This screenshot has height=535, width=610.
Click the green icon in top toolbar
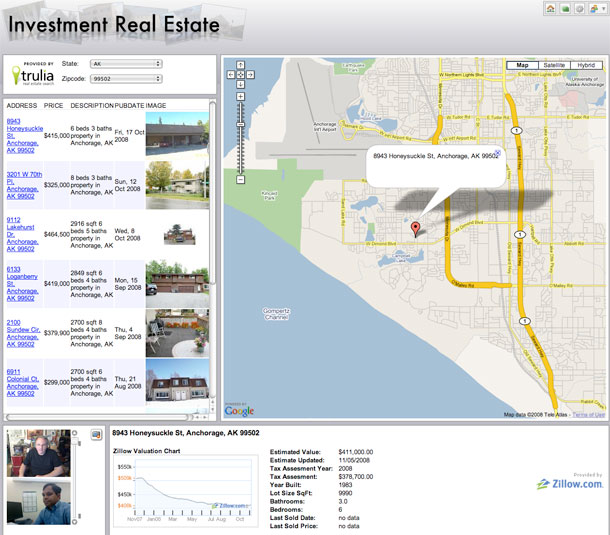pos(566,8)
